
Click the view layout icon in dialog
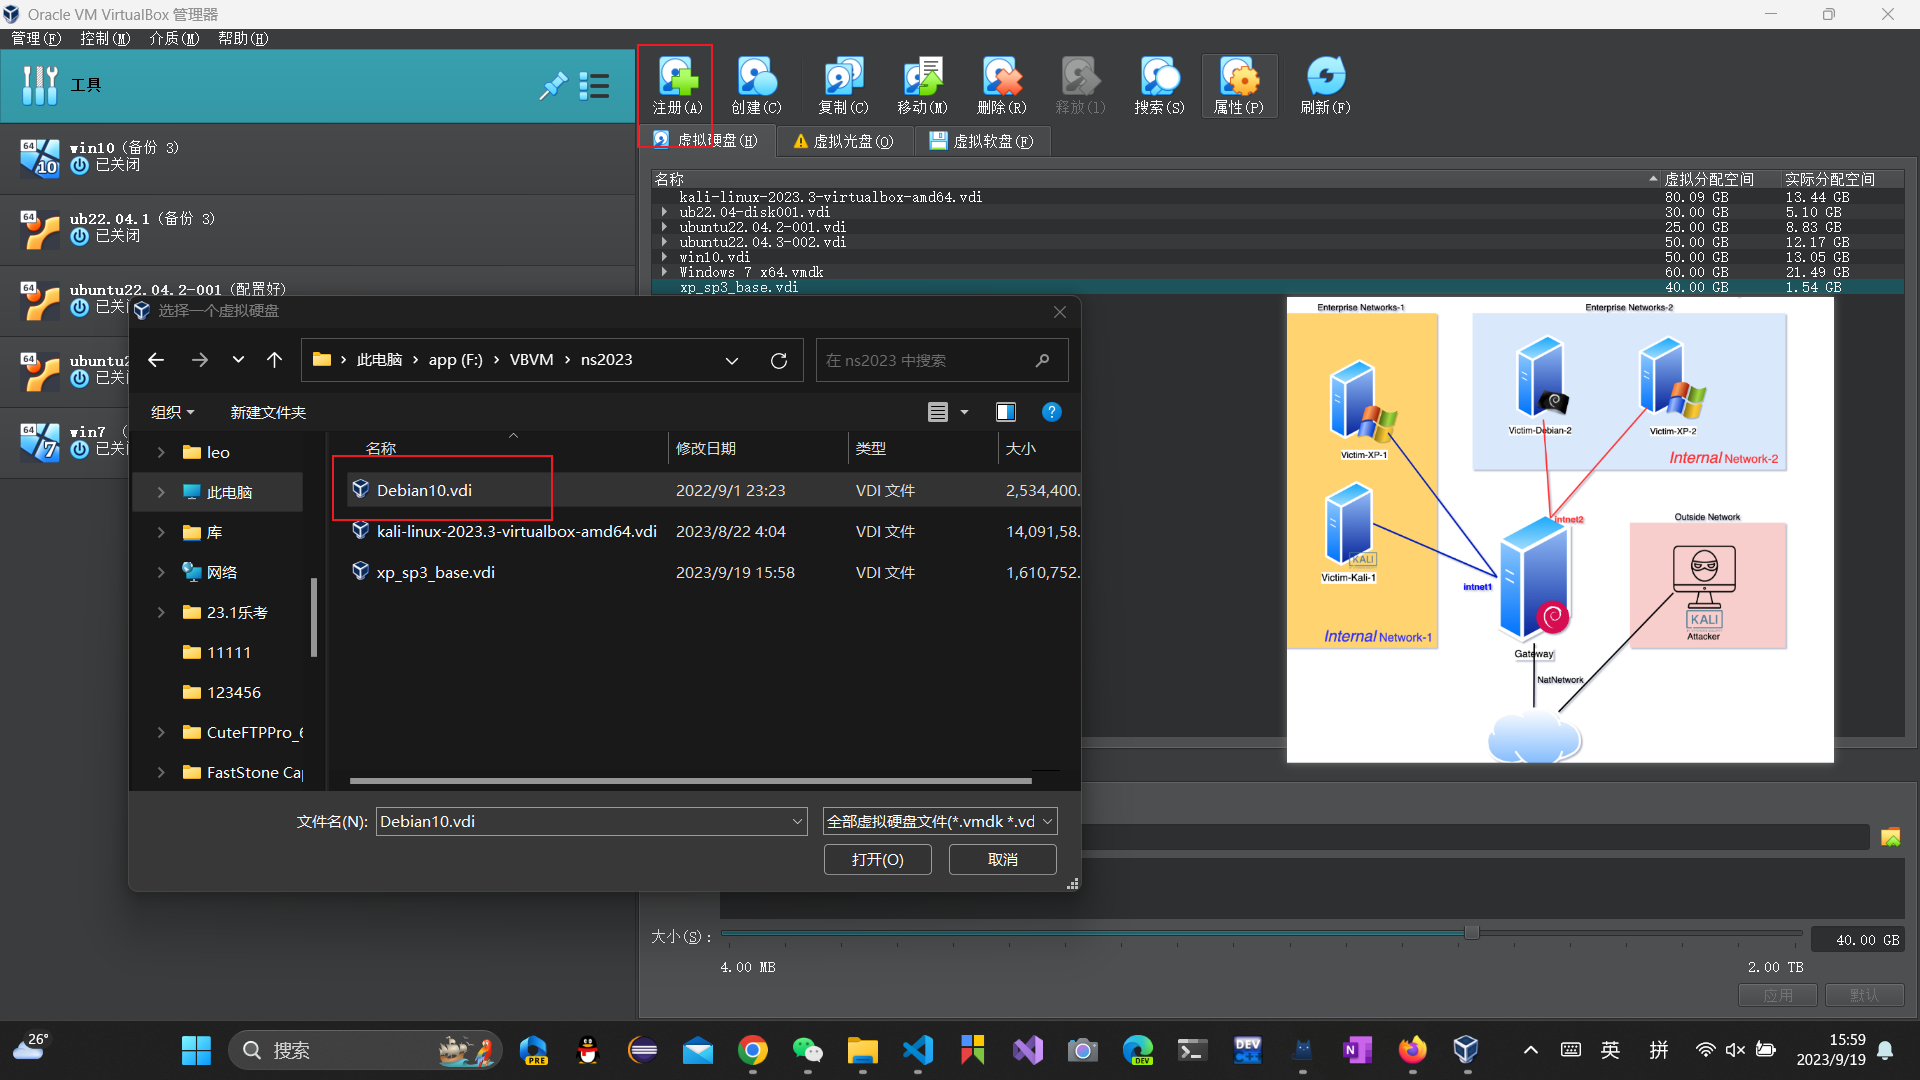point(938,412)
